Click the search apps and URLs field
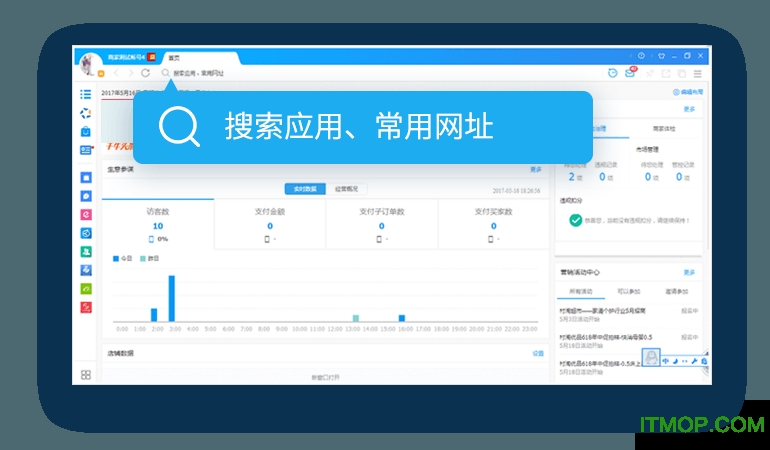Screen dimensions: 770x450 pyautogui.click(x=200, y=73)
